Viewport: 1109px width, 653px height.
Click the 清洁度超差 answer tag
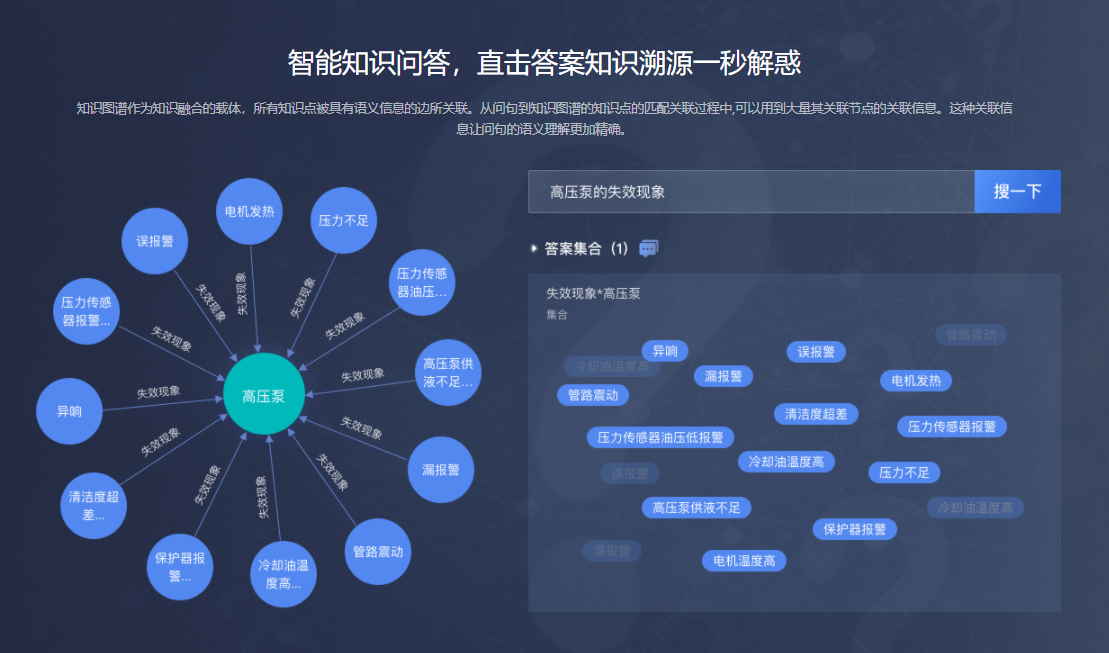point(816,414)
